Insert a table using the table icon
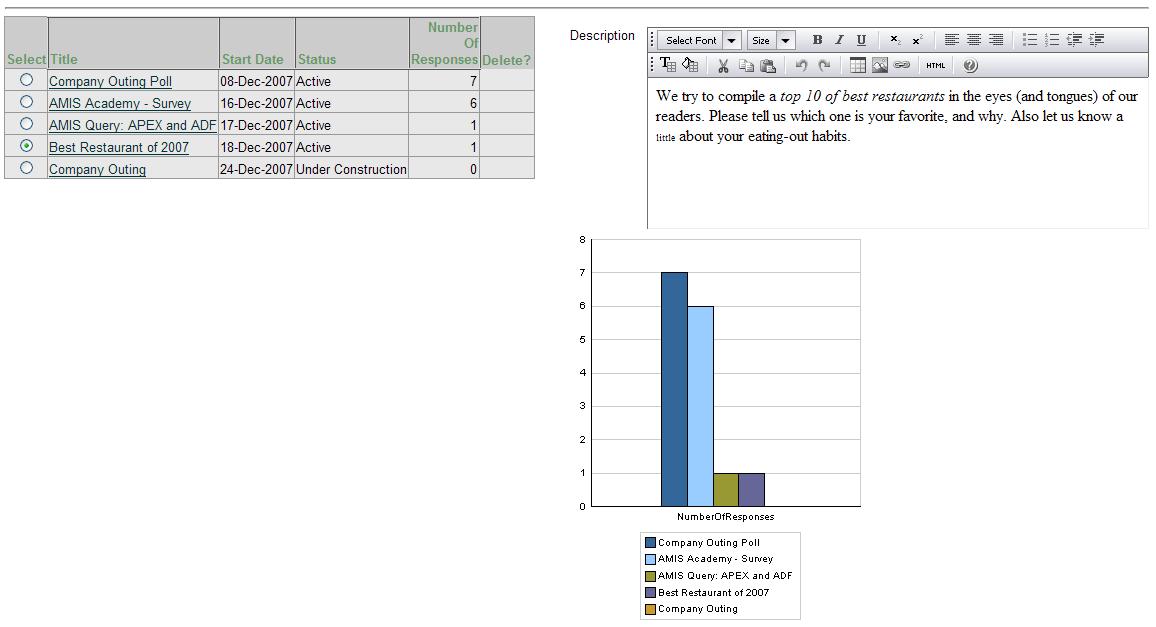The height and width of the screenshot is (627, 1156). point(857,66)
